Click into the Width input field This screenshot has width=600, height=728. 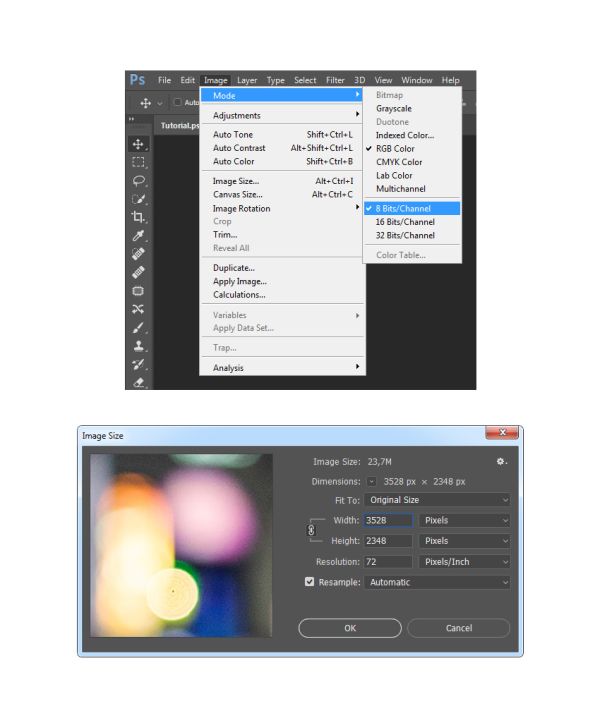pyautogui.click(x=388, y=520)
